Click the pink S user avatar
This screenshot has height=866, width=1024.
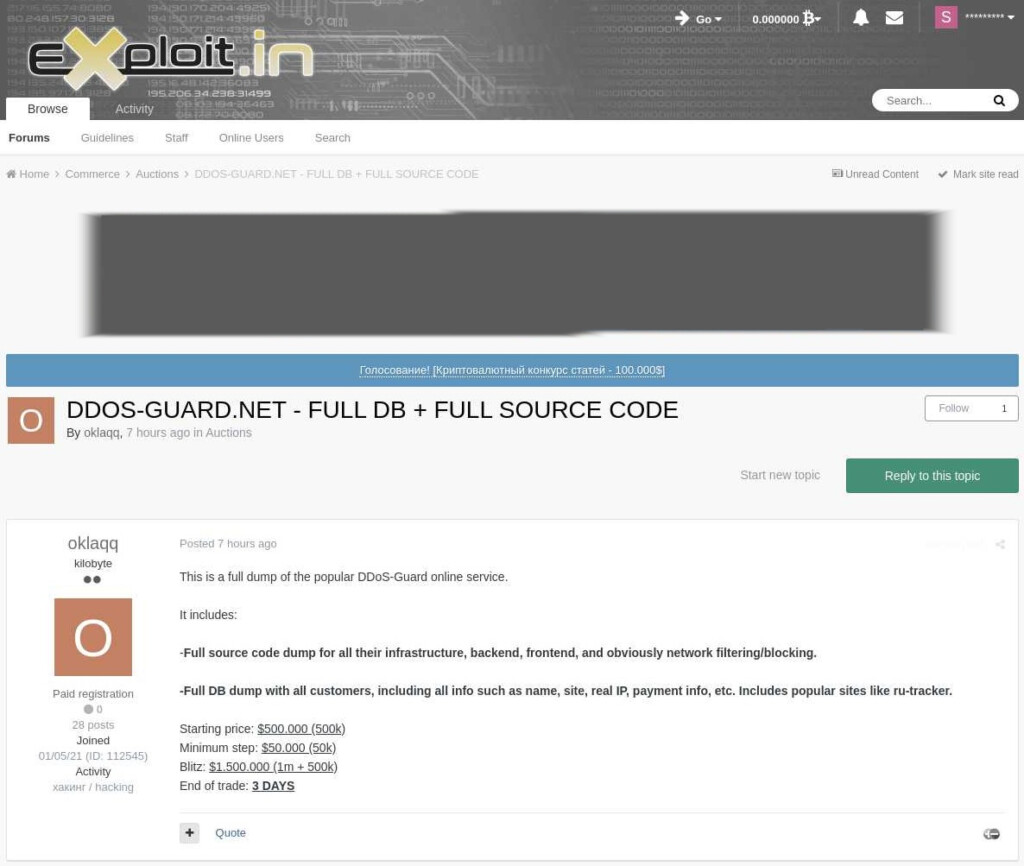pyautogui.click(x=946, y=17)
